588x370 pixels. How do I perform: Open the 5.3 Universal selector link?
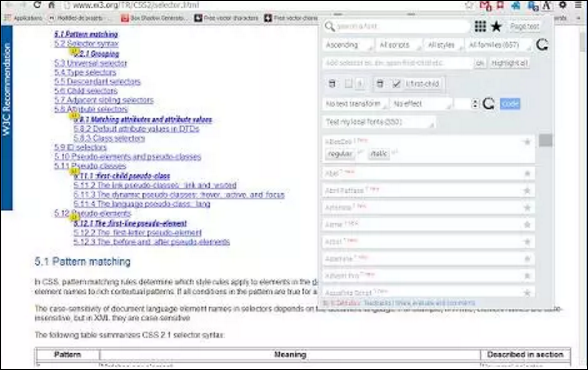click(90, 63)
